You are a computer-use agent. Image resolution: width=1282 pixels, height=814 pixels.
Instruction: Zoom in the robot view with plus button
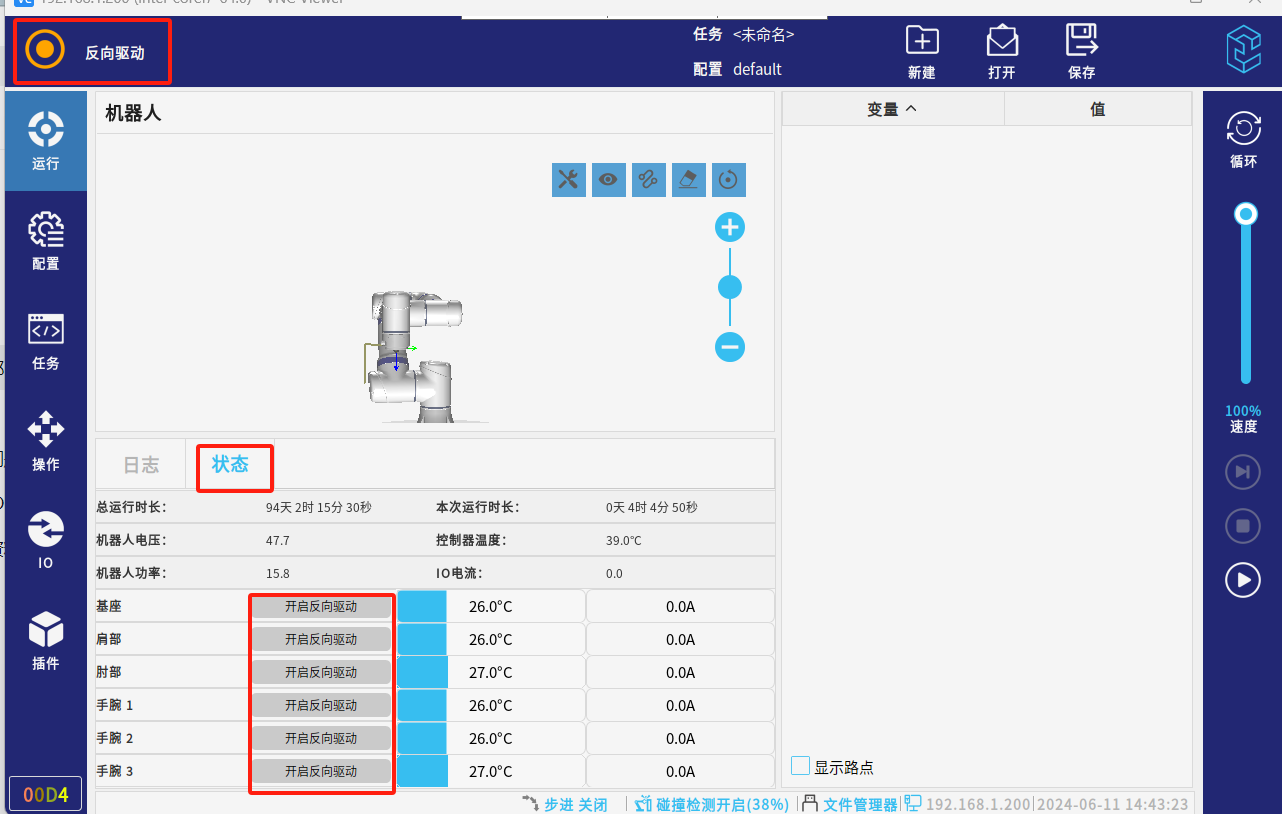[730, 228]
